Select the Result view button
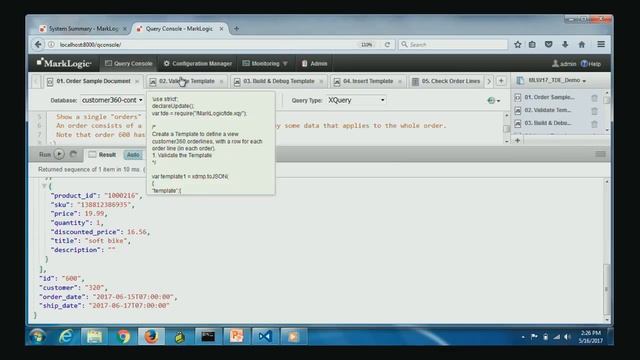The width and height of the screenshot is (640, 360). [103, 155]
